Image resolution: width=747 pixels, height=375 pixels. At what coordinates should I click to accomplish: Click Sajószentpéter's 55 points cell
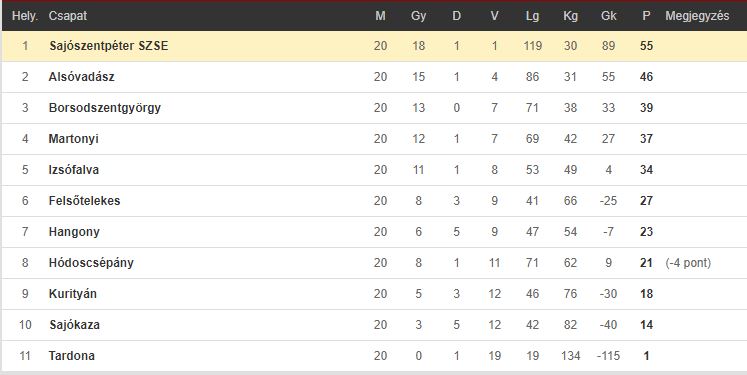[646, 46]
